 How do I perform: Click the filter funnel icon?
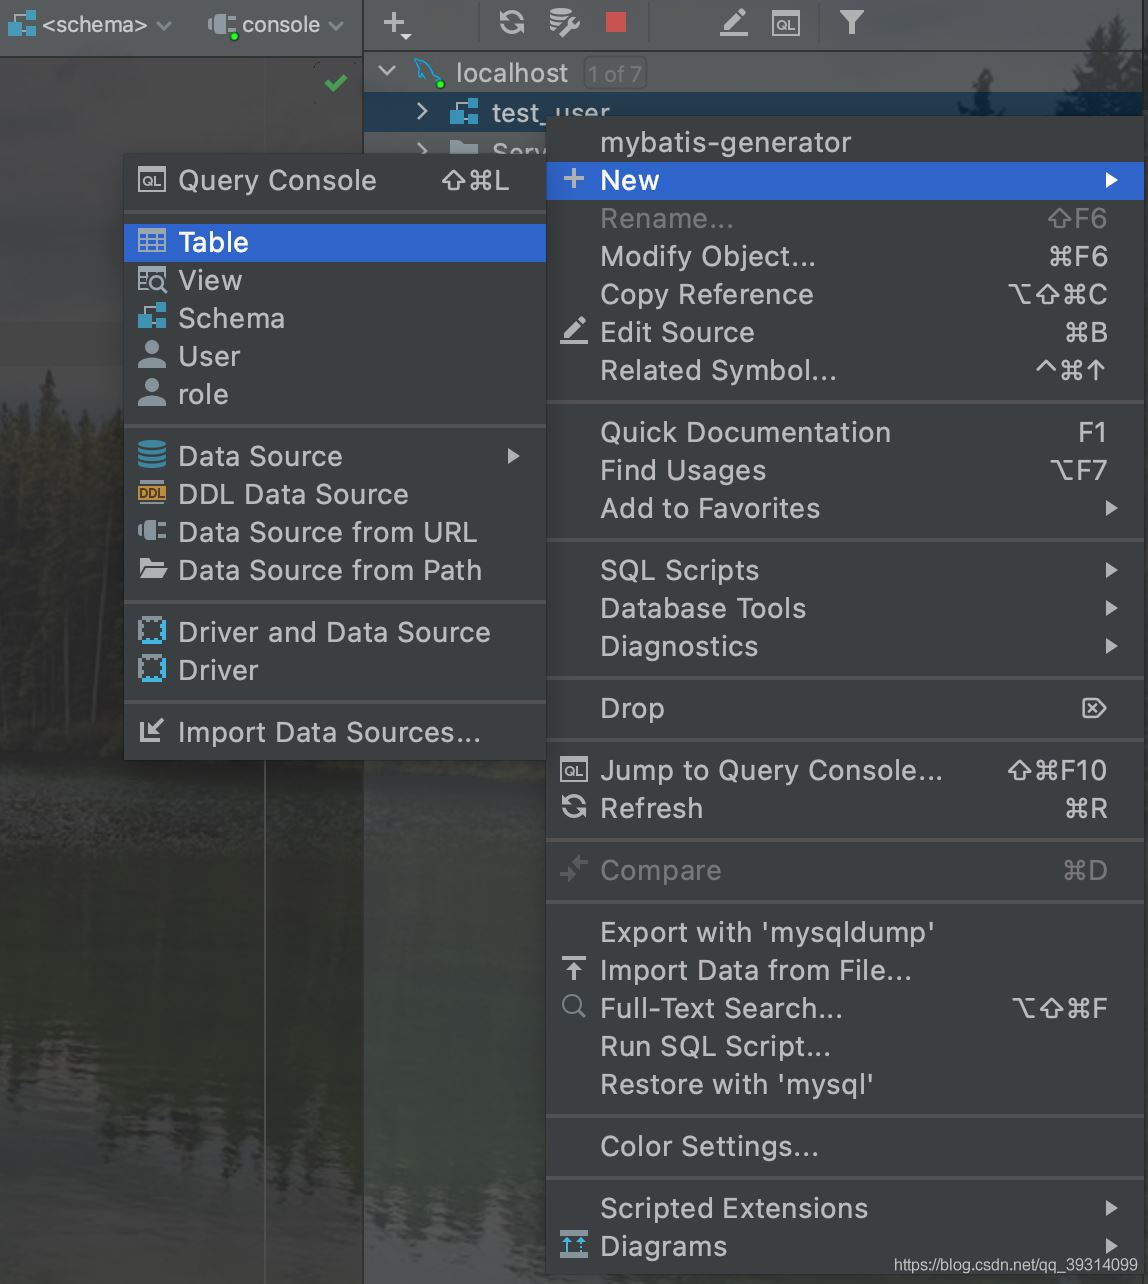pyautogui.click(x=851, y=22)
